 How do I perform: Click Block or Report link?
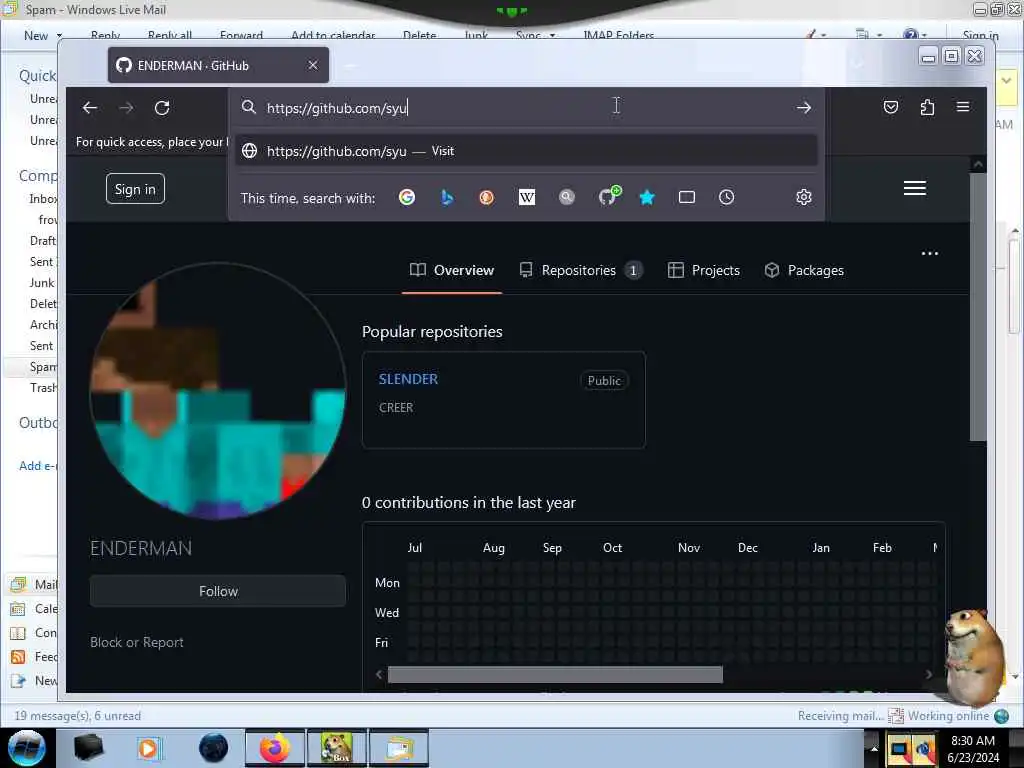tap(136, 643)
